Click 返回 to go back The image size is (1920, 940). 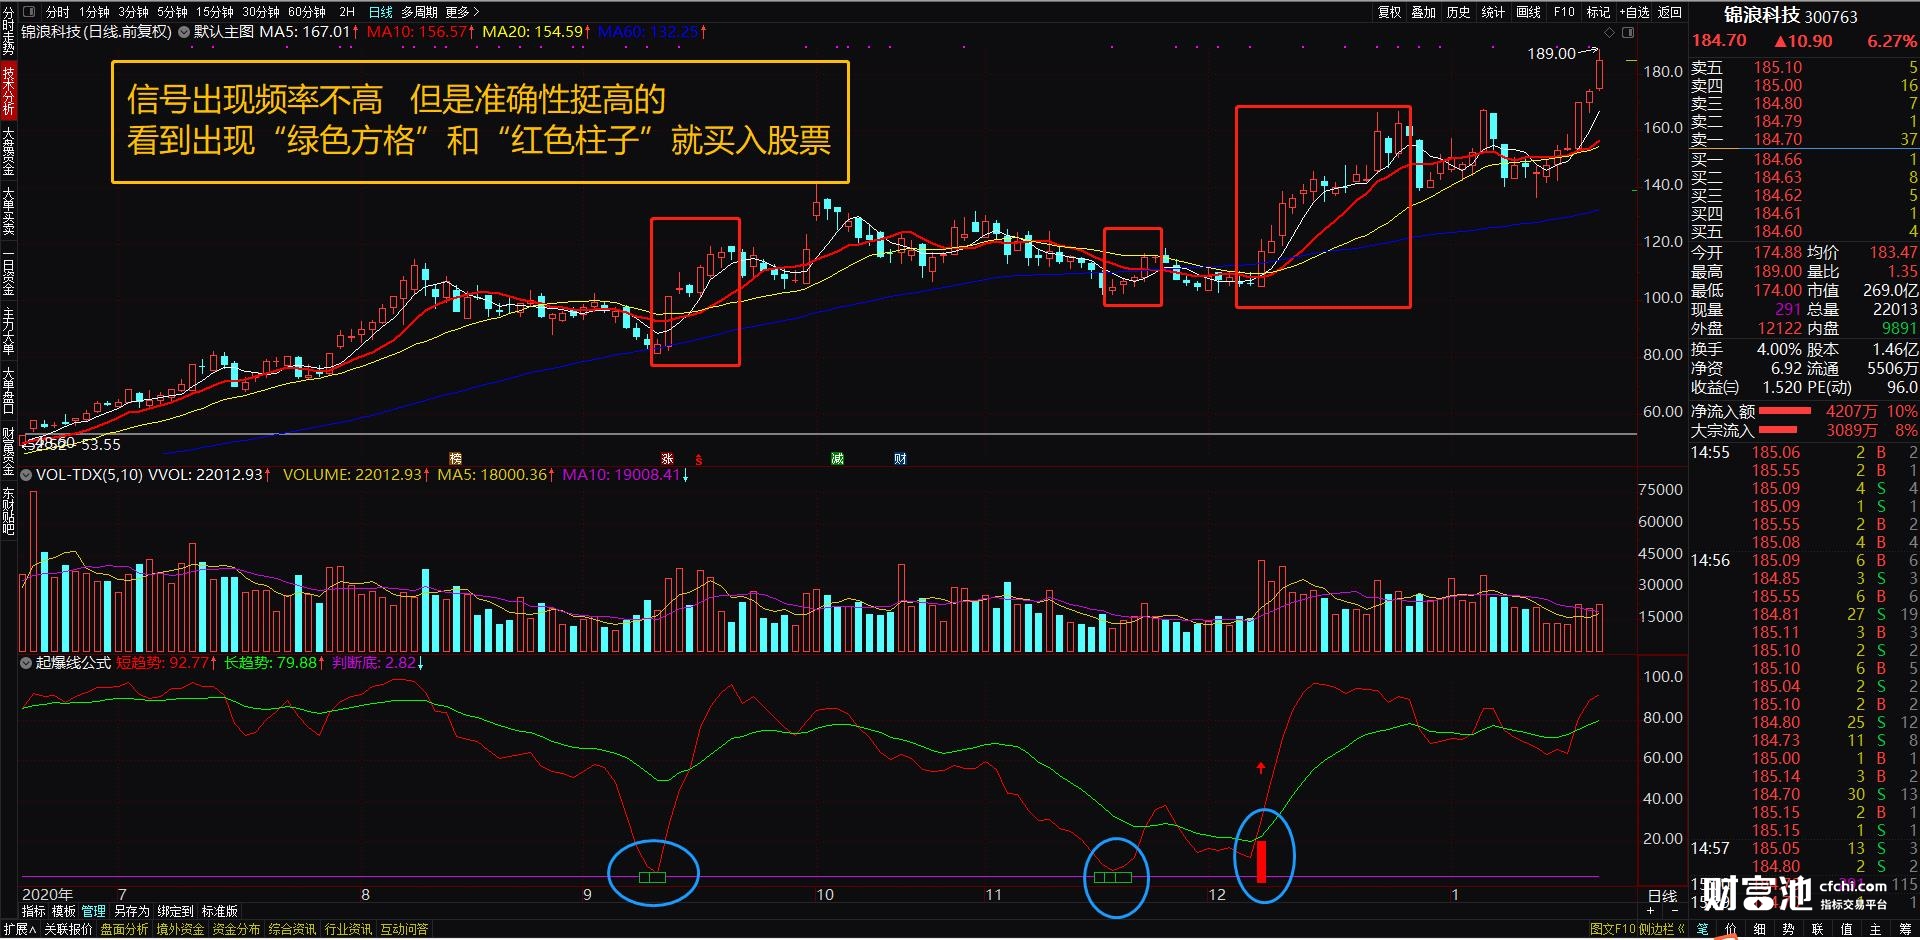pyautogui.click(x=1670, y=12)
